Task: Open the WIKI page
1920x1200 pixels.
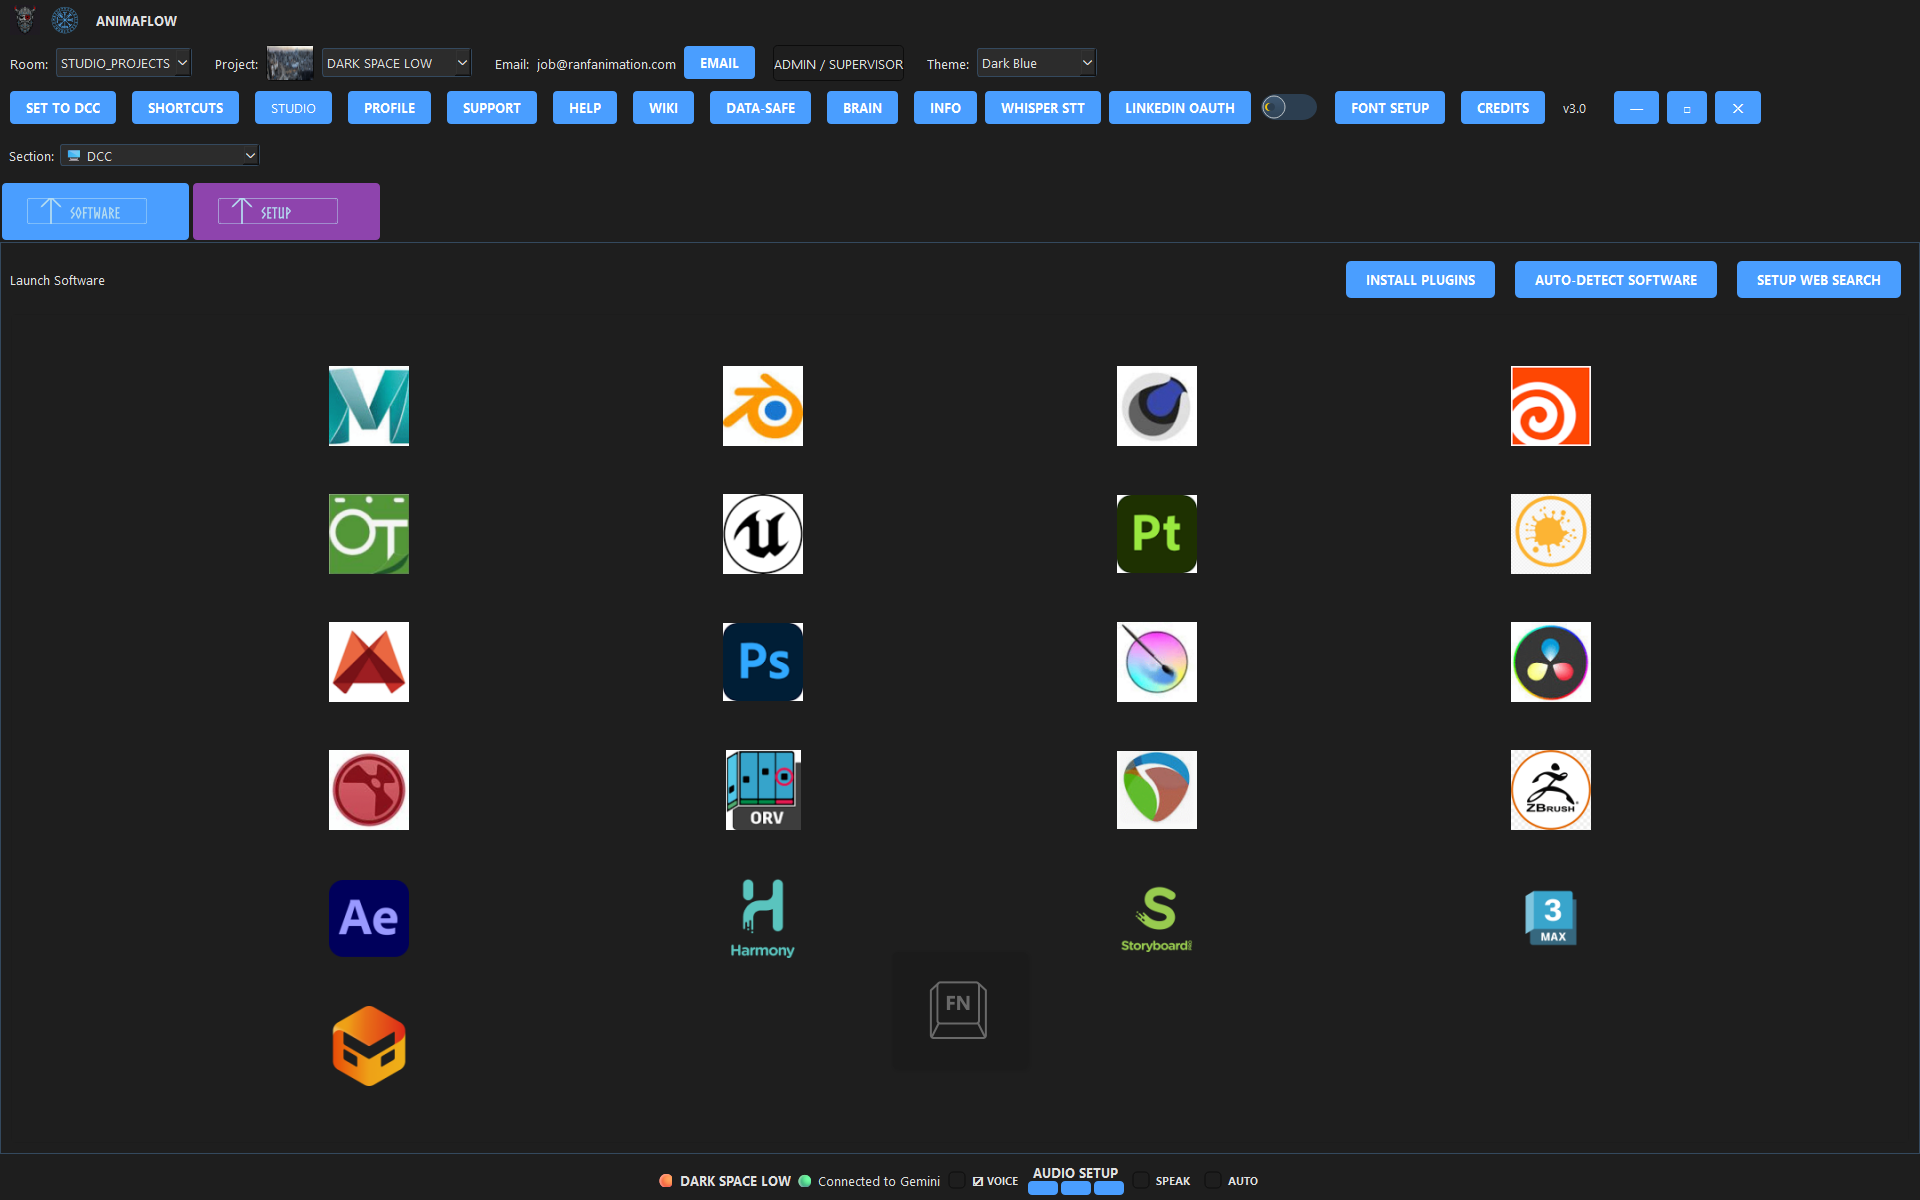Action: point(662,107)
